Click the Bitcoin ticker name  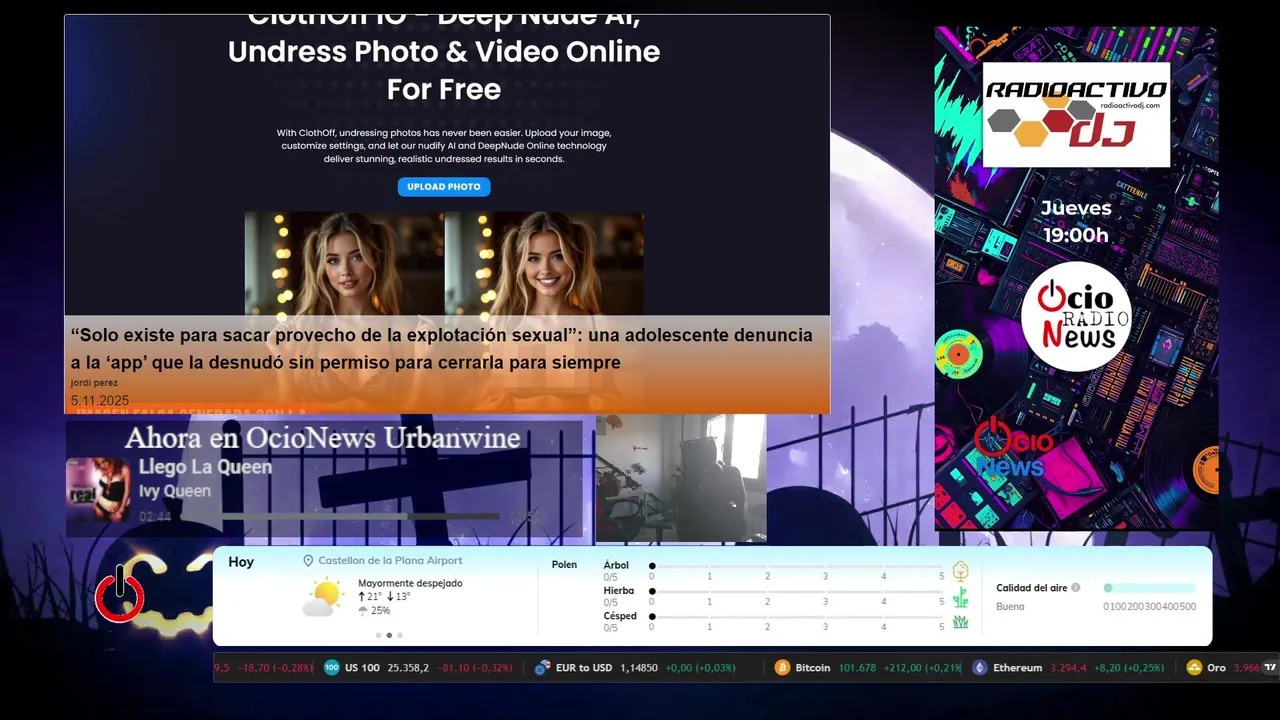(x=813, y=668)
